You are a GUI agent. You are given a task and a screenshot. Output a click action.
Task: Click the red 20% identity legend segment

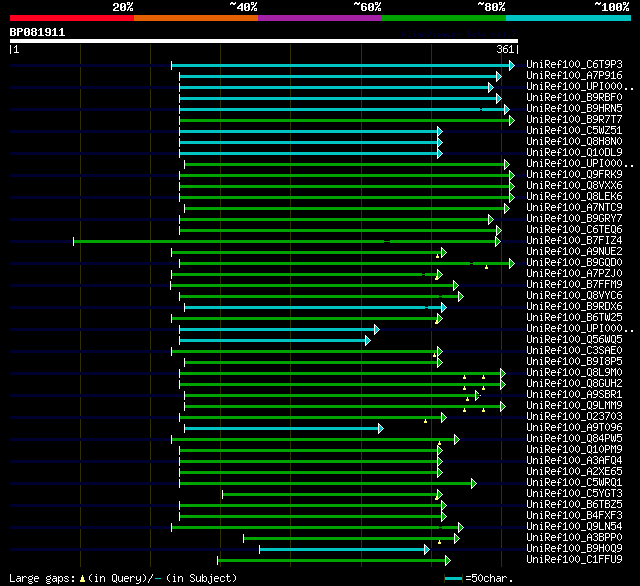point(72,18)
